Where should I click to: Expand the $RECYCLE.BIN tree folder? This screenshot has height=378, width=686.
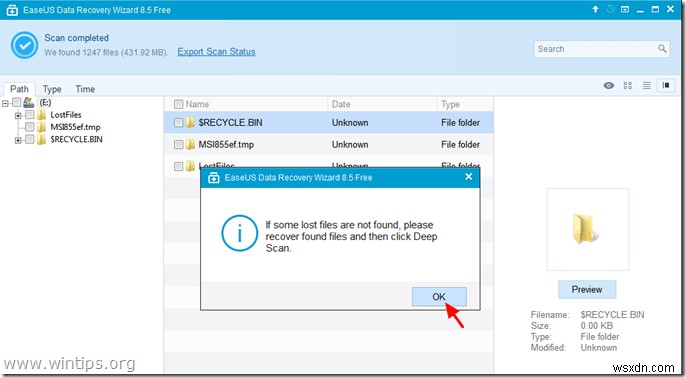18,140
